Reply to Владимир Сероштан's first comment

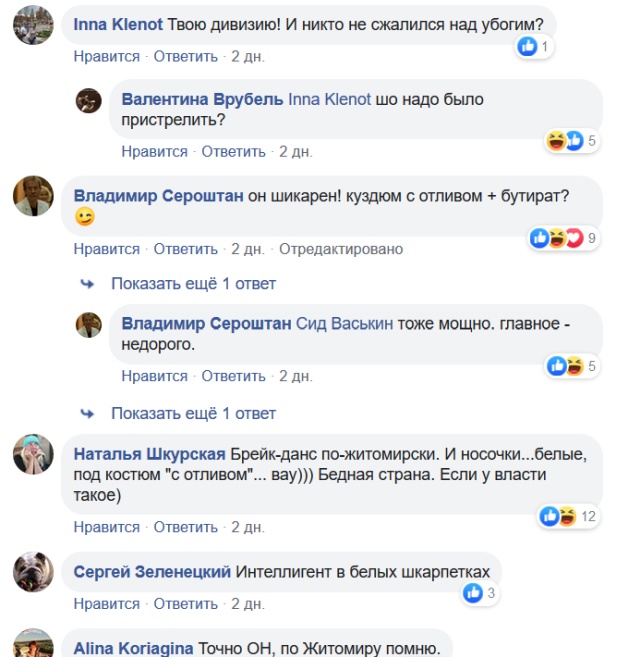pos(185,249)
